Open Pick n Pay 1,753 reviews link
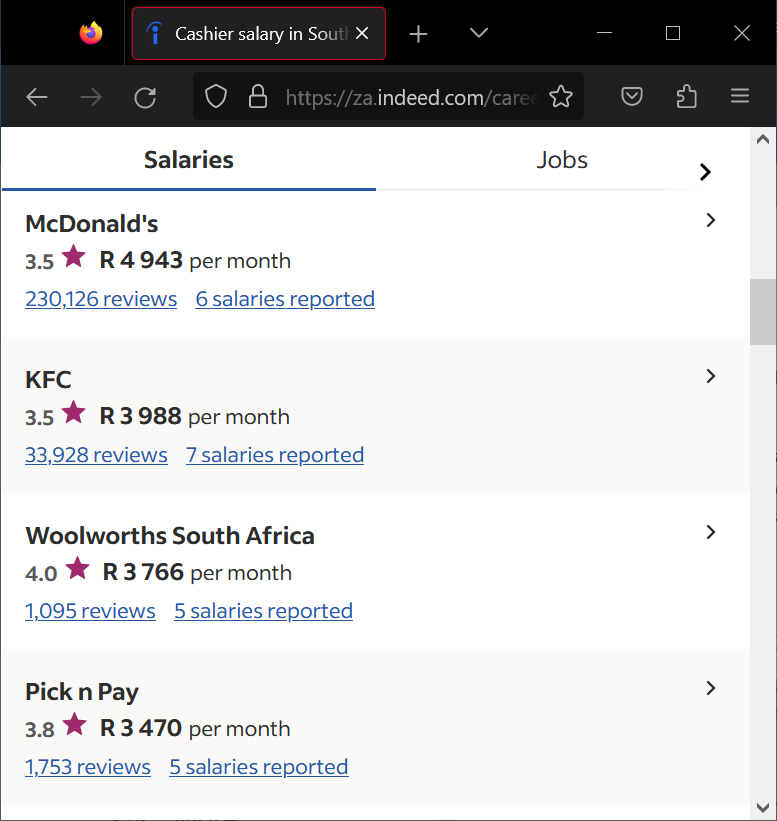Viewport: 777px width, 821px height. pyautogui.click(x=88, y=767)
